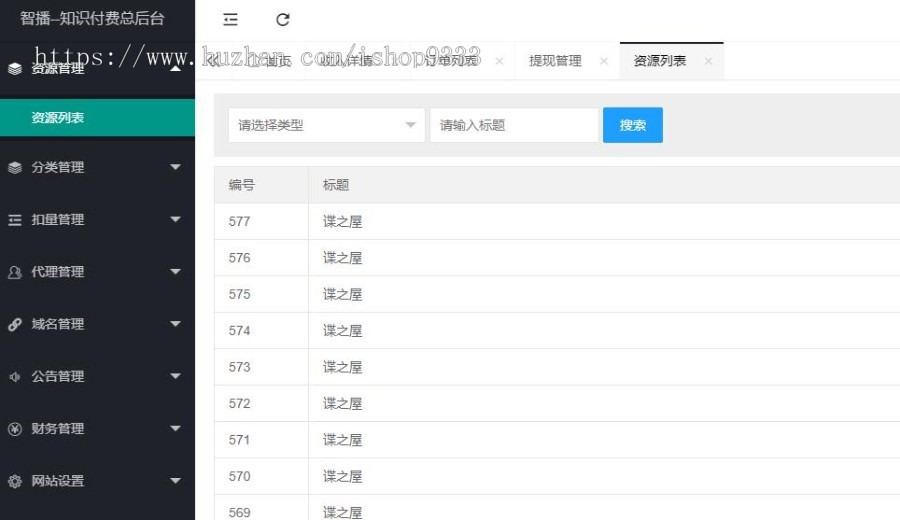This screenshot has width=900, height=520.
Task: Expand the 网站设置 menu arrow
Action: point(176,480)
